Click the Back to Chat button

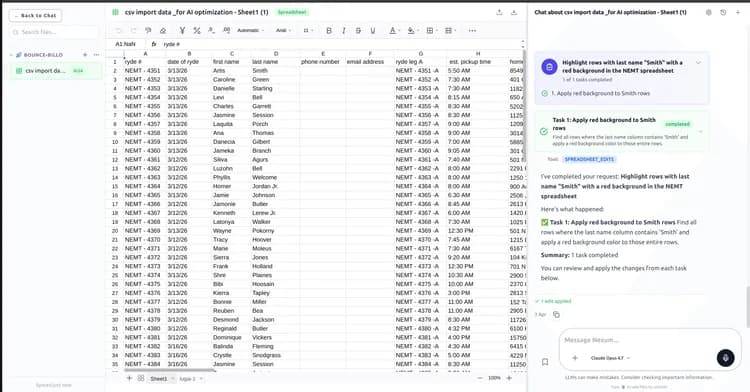35,15
